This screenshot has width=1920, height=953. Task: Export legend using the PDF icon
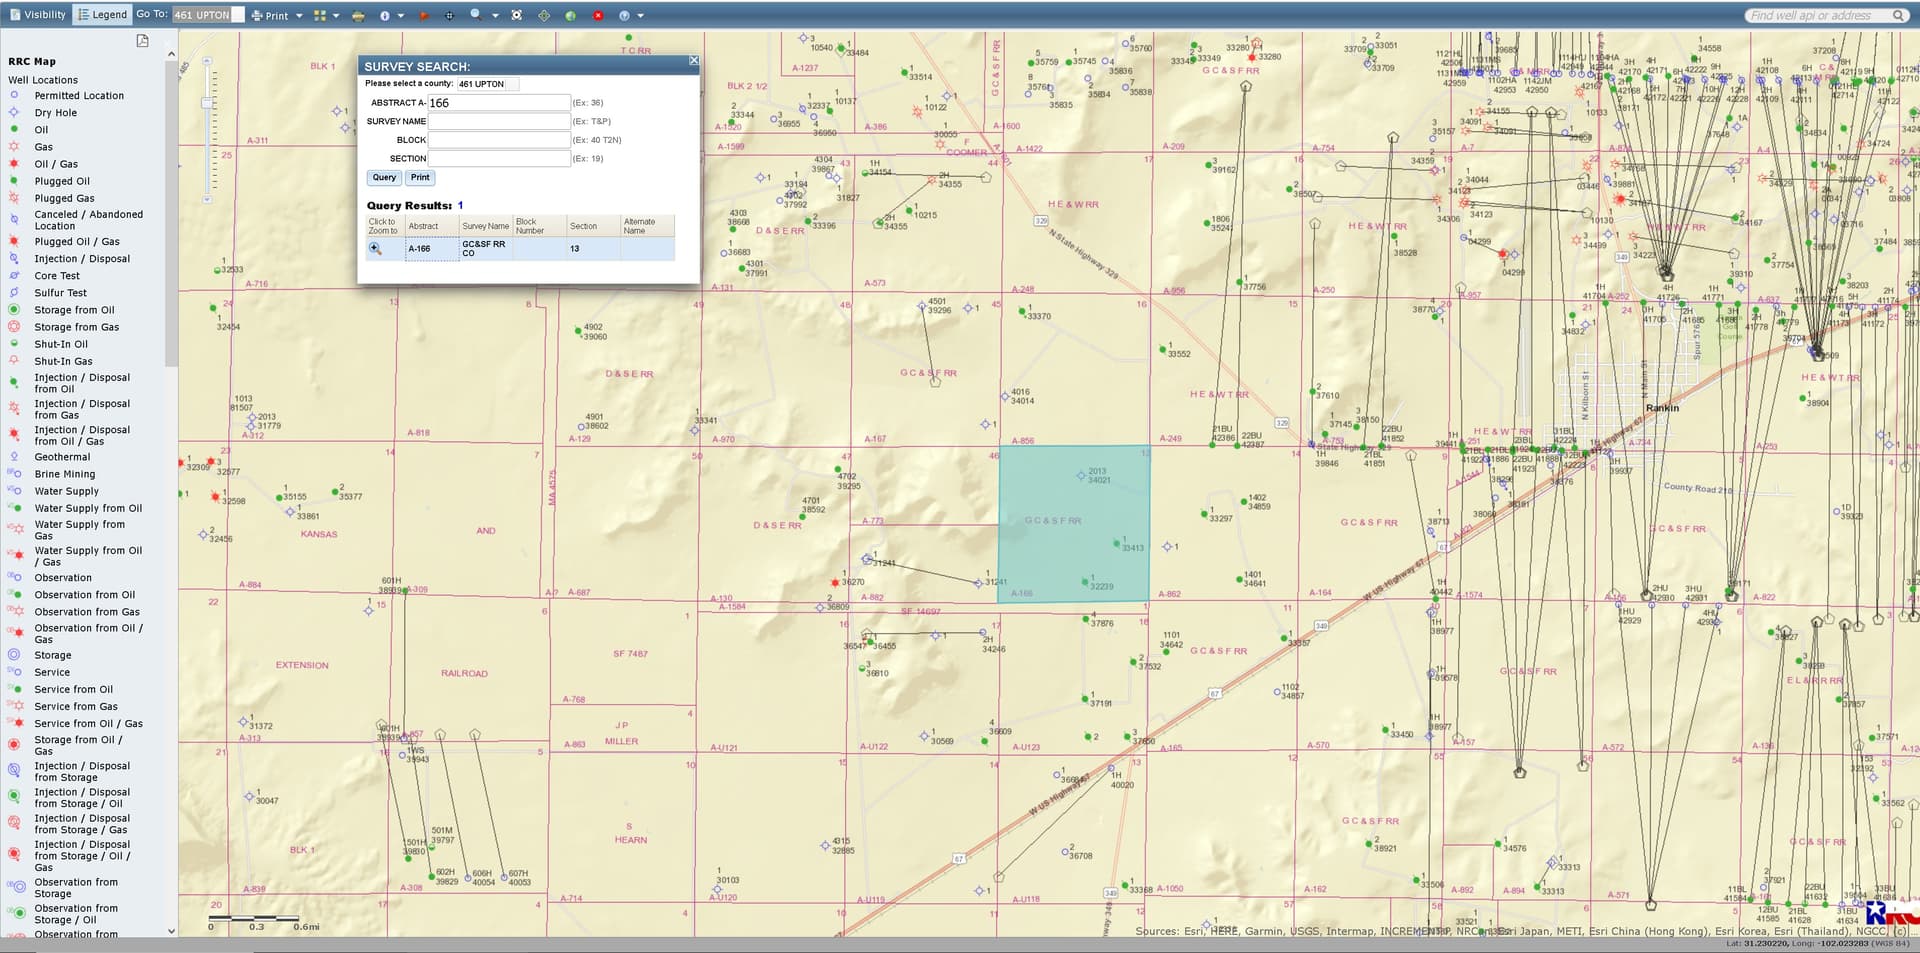143,41
